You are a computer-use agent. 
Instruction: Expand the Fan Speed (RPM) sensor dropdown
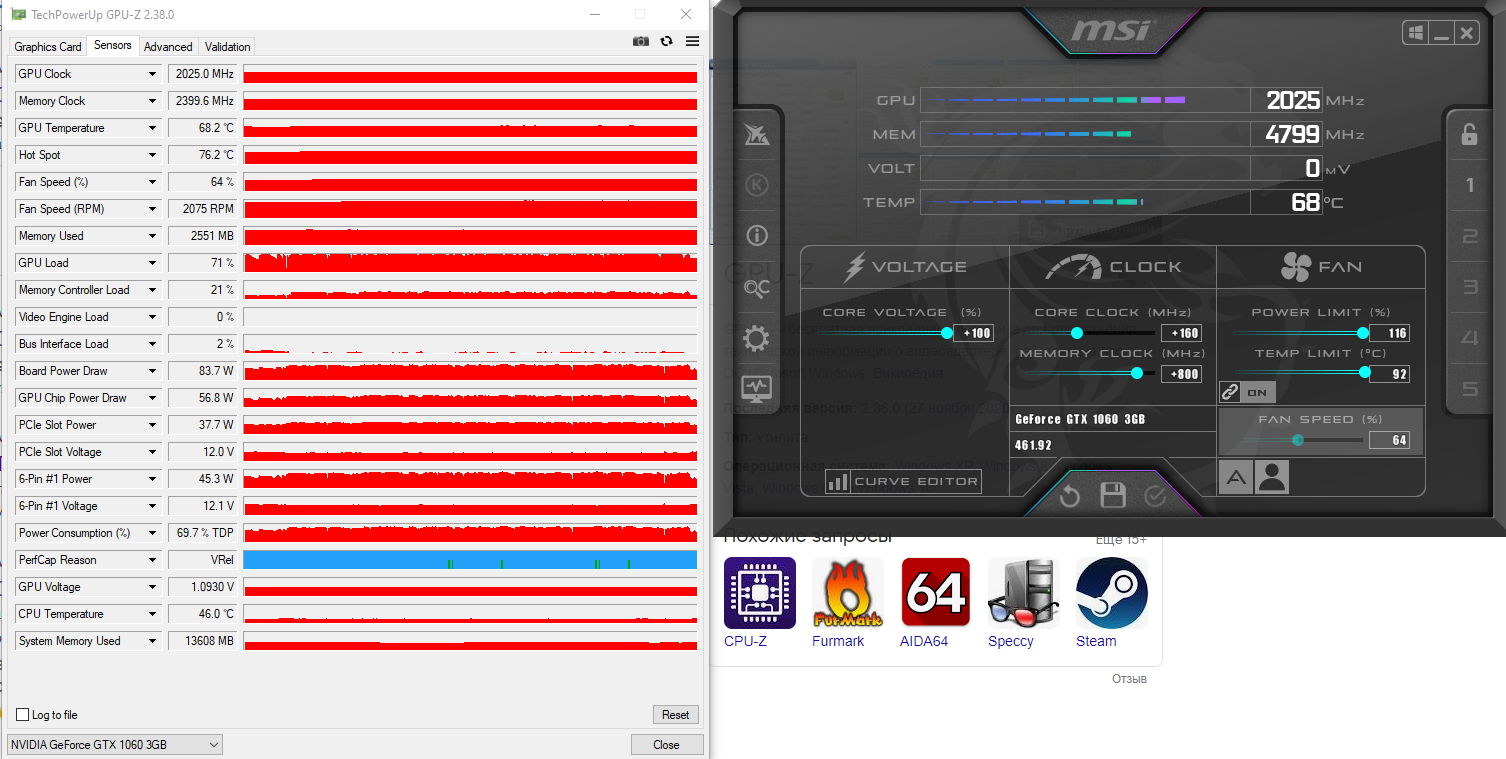pyautogui.click(x=153, y=209)
